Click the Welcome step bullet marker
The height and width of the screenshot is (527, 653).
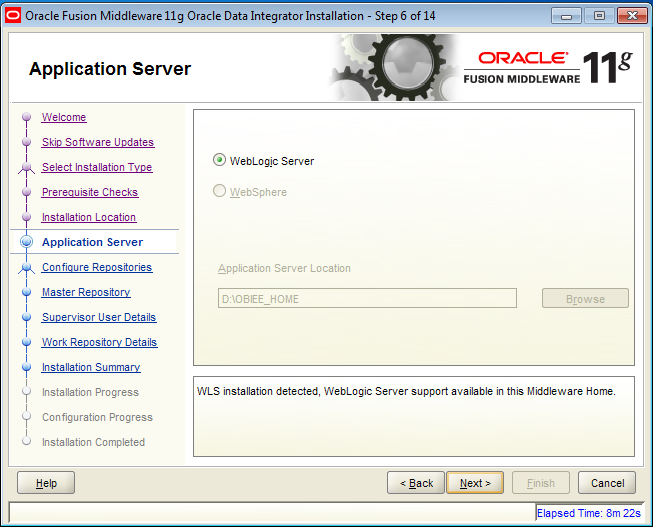(26, 117)
